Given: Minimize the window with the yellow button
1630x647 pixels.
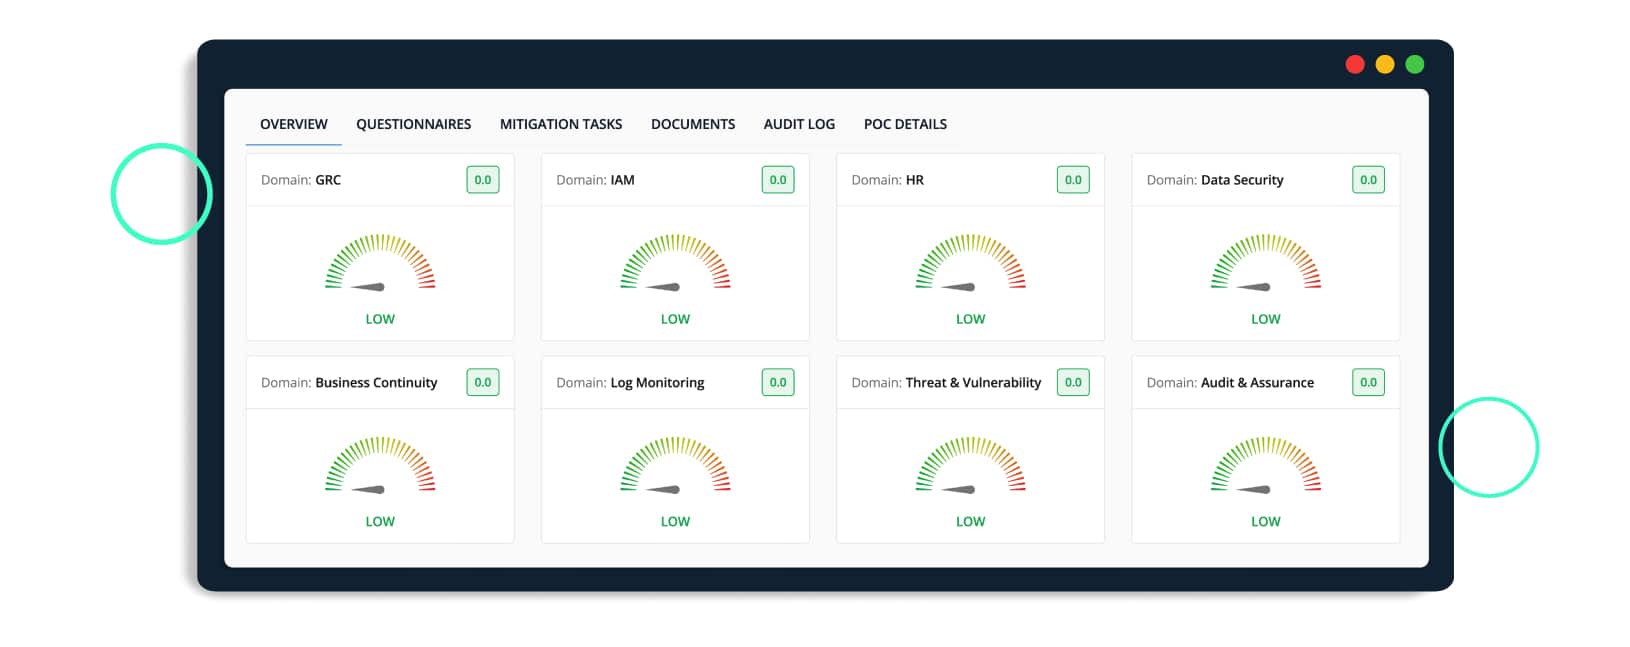Looking at the screenshot, I should click(x=1385, y=64).
